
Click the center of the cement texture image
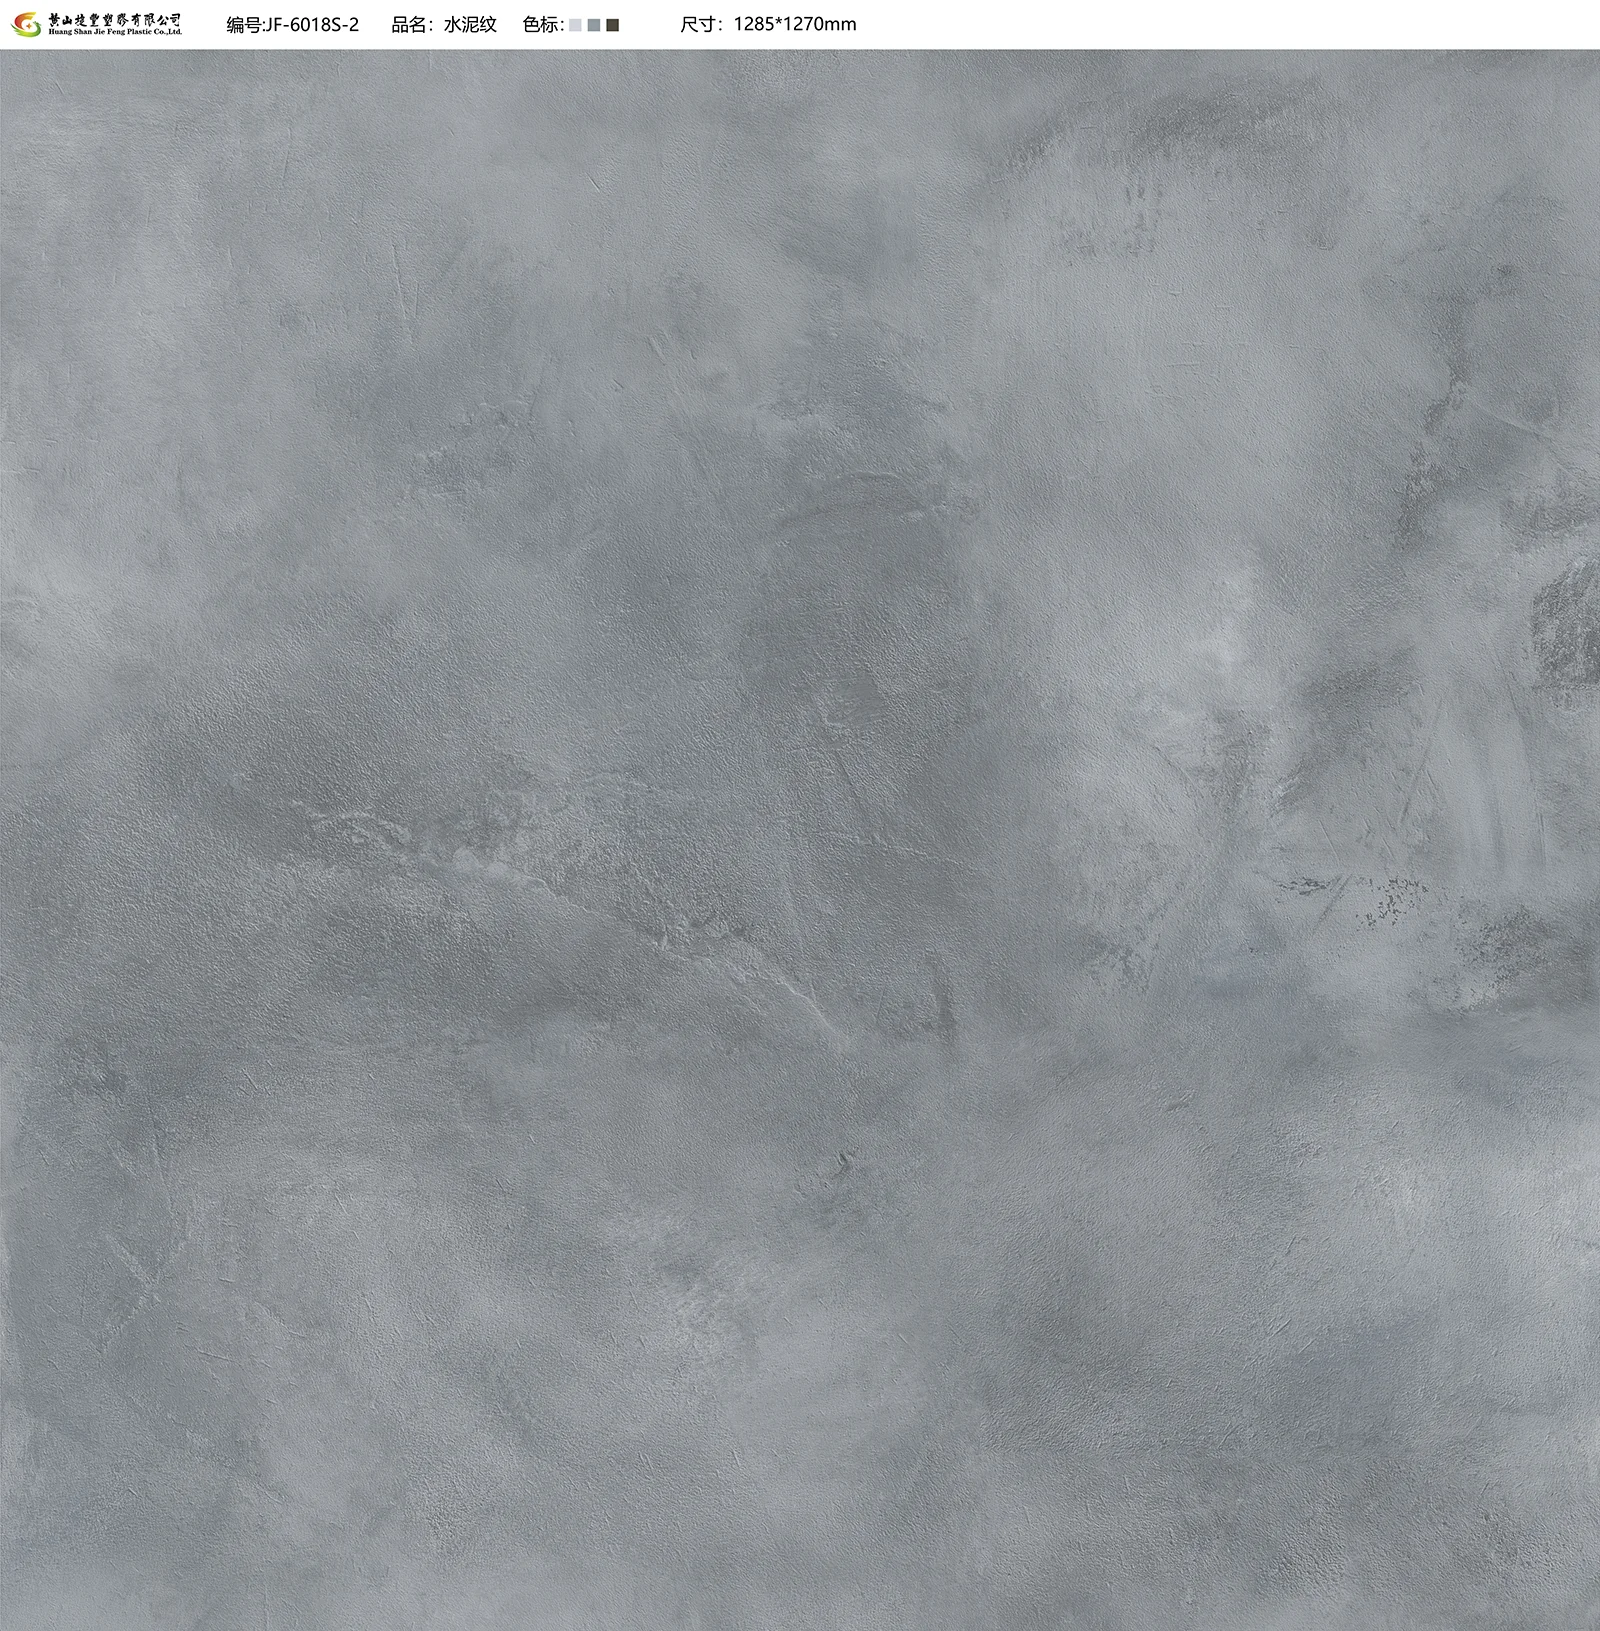[x=800, y=840]
